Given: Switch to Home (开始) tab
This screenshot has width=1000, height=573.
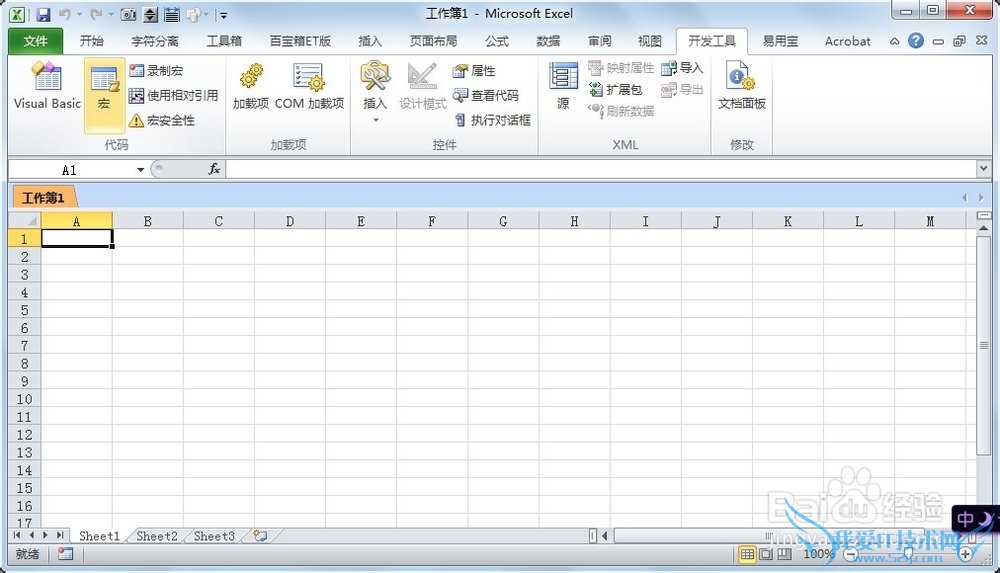Looking at the screenshot, I should (91, 41).
